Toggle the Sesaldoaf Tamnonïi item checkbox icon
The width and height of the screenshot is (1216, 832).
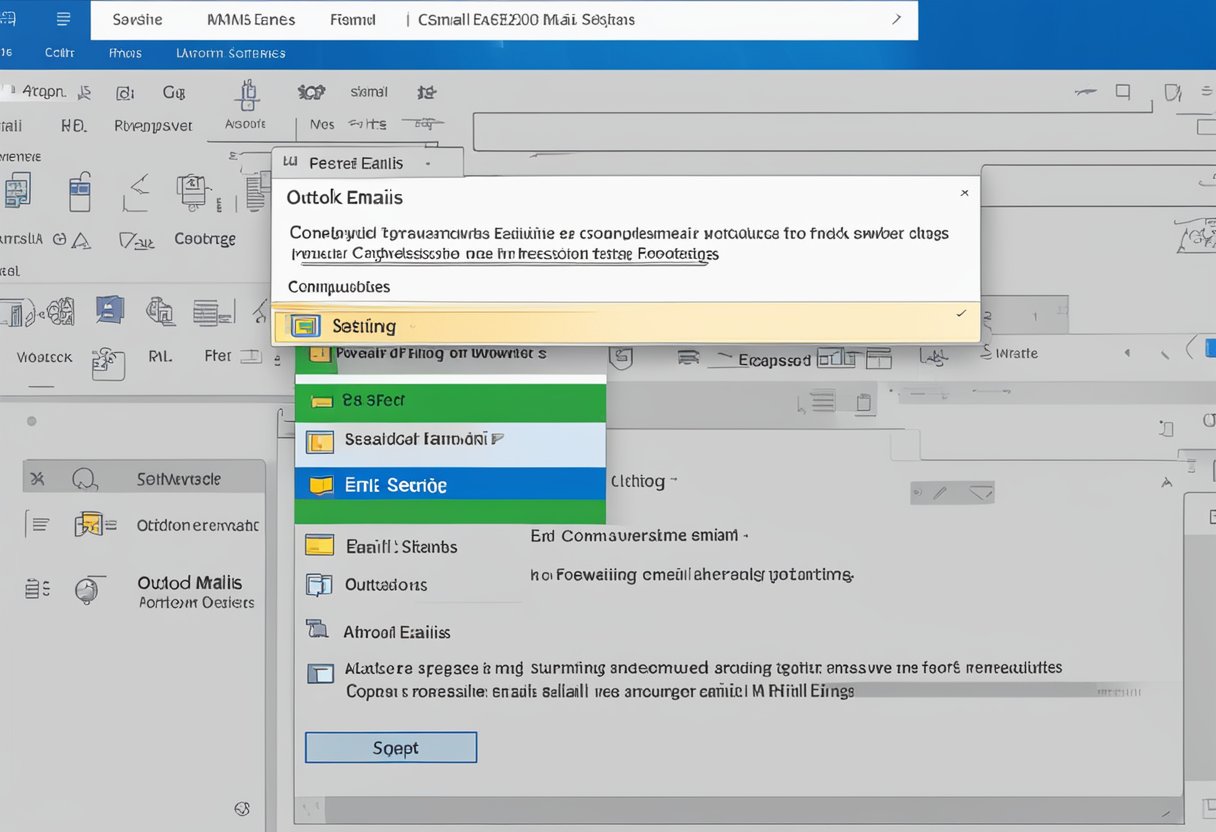click(319, 441)
